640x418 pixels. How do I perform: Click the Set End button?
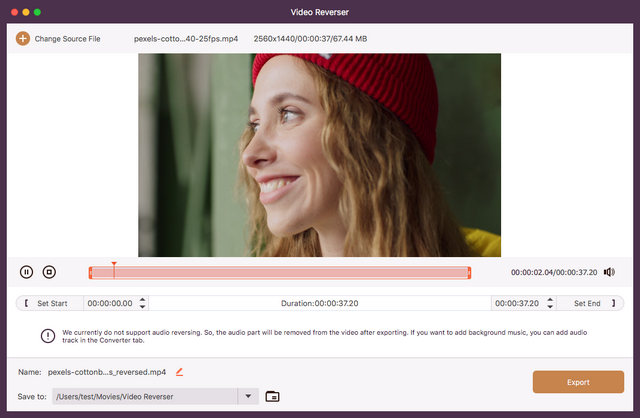coord(586,303)
